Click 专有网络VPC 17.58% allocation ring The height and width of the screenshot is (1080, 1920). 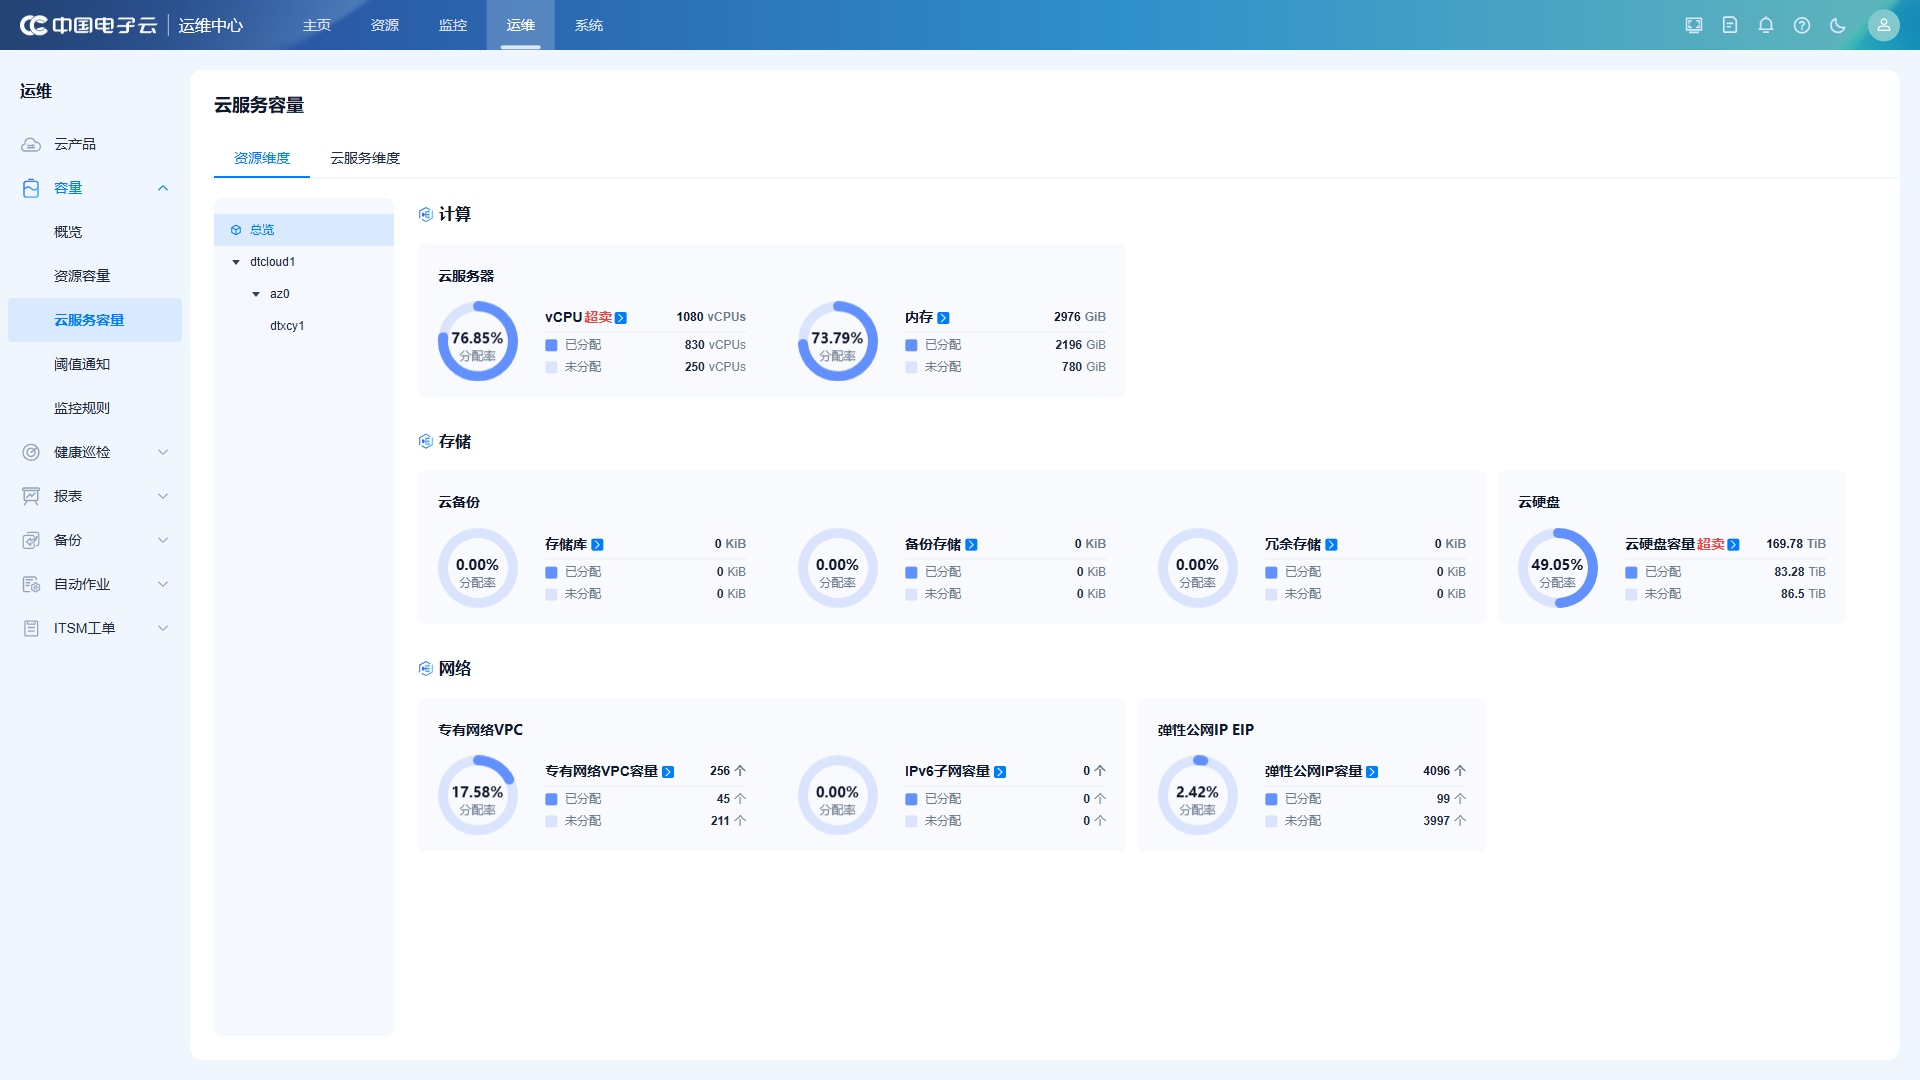tap(478, 795)
